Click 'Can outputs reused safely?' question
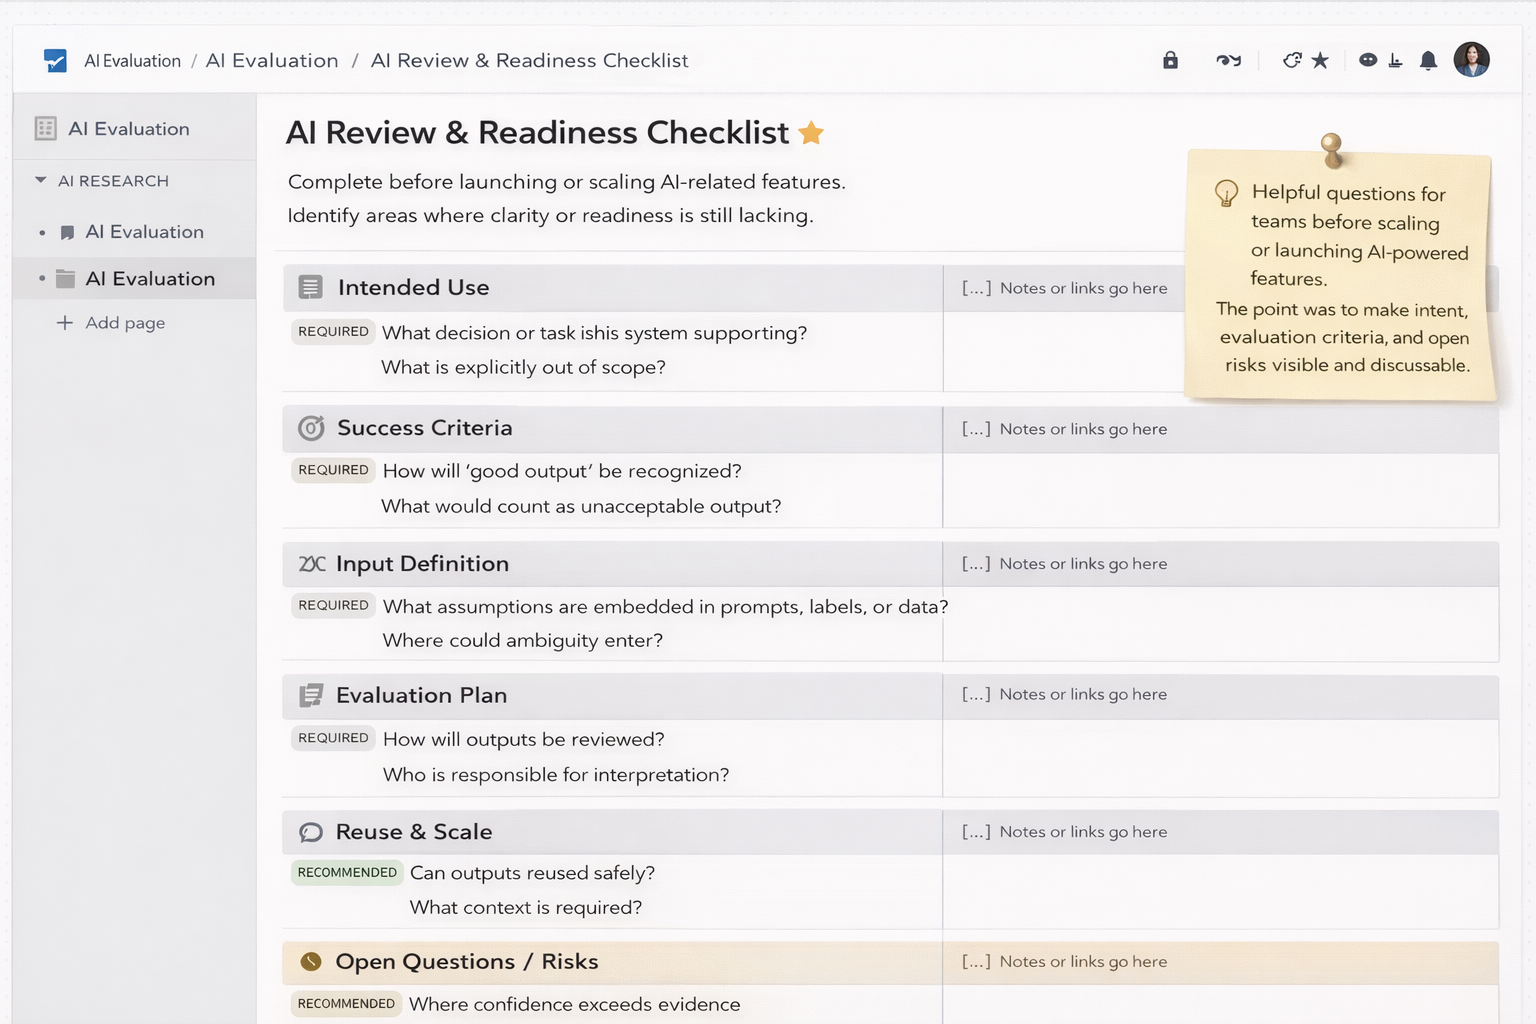 [532, 873]
